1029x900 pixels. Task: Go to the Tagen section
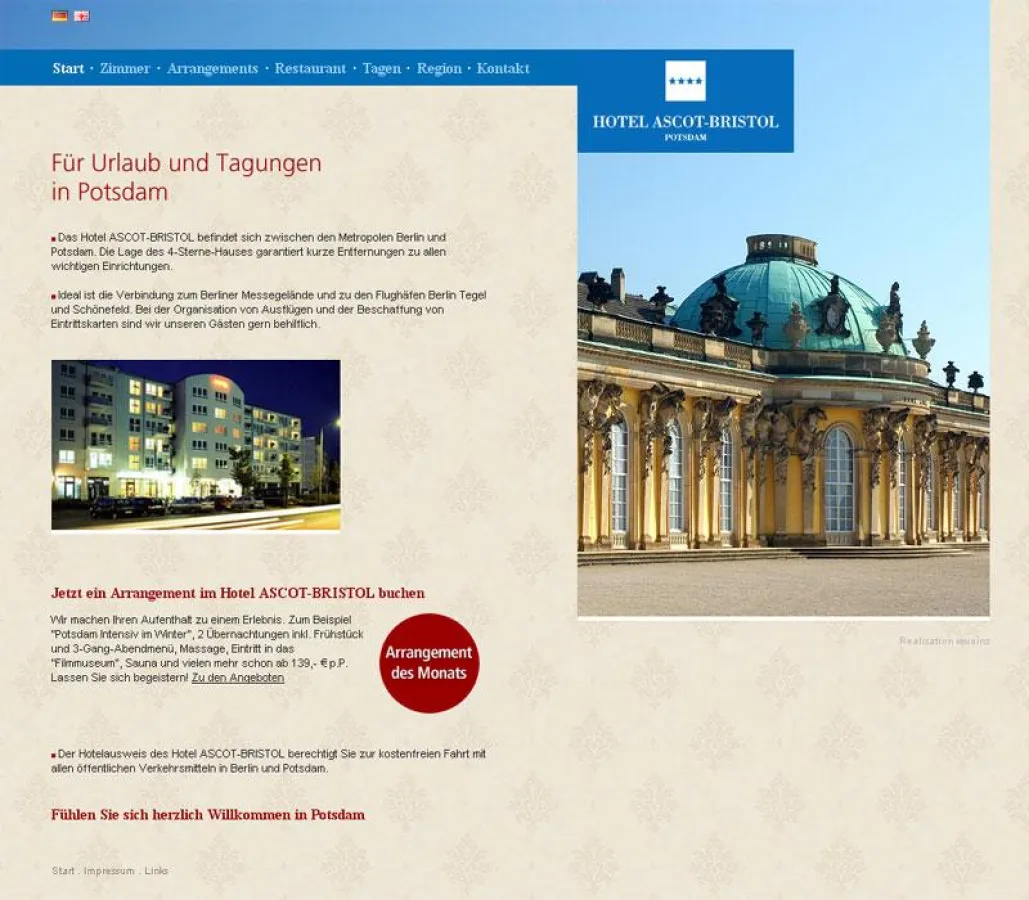381,68
